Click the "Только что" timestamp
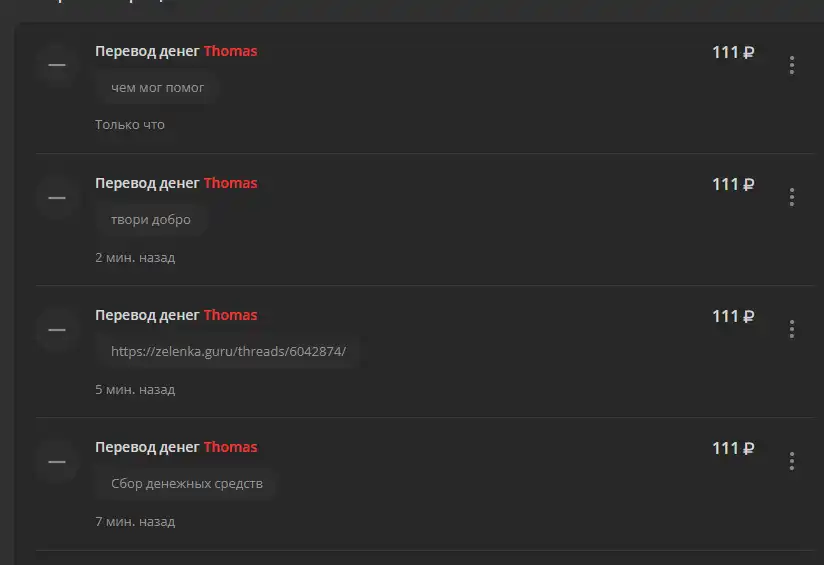 pyautogui.click(x=130, y=125)
